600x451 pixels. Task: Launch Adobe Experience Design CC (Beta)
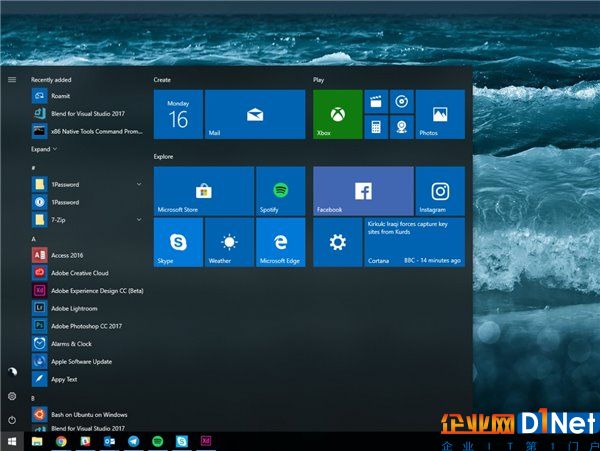[x=87, y=291]
